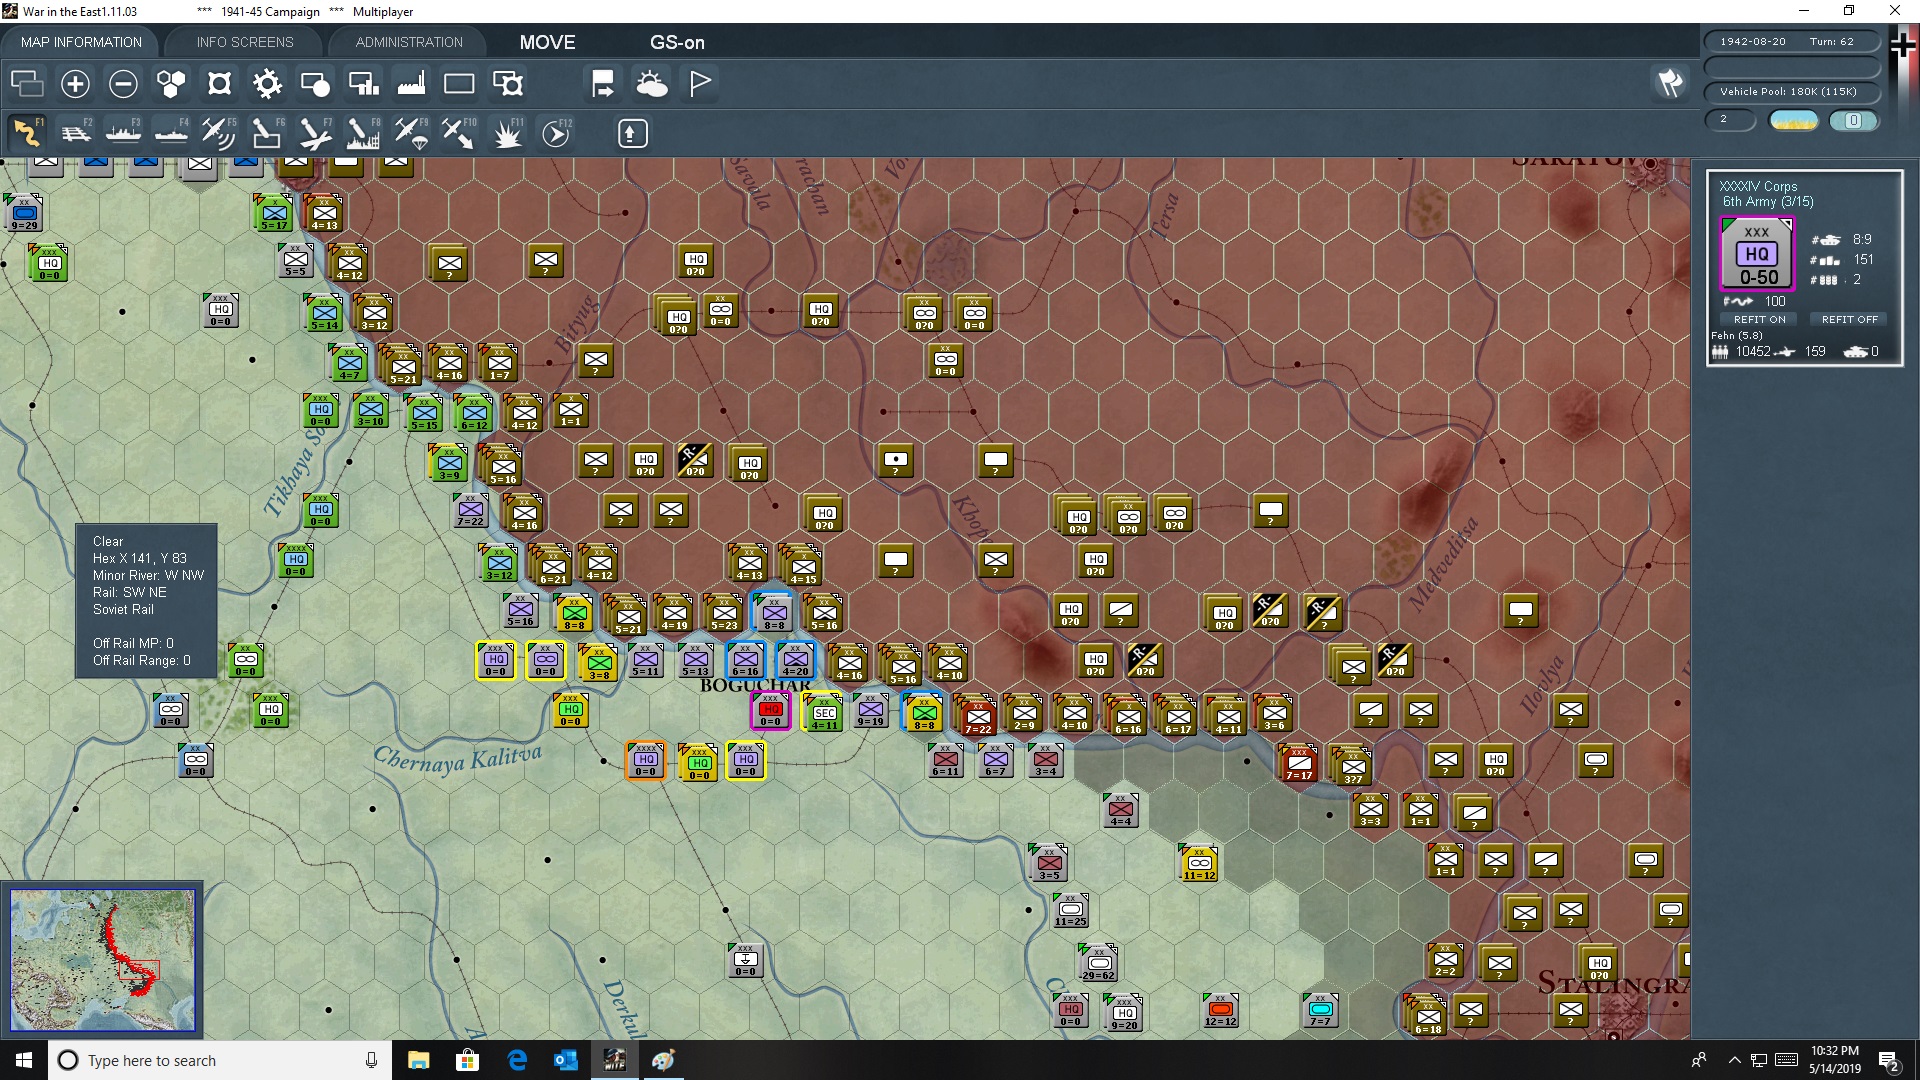Turn REFIT OFF for XXXXIV Corps
The image size is (1920, 1080).
pyautogui.click(x=1849, y=319)
